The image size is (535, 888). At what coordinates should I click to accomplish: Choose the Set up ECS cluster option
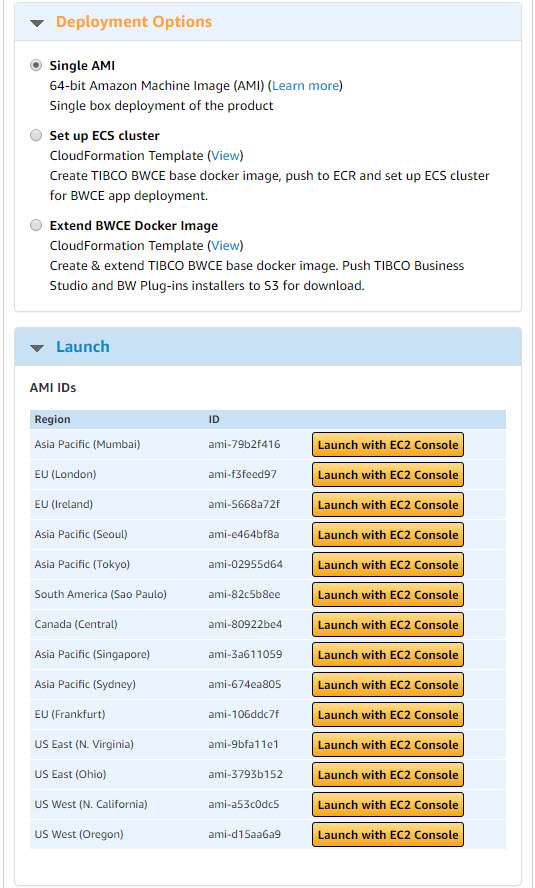click(36, 135)
